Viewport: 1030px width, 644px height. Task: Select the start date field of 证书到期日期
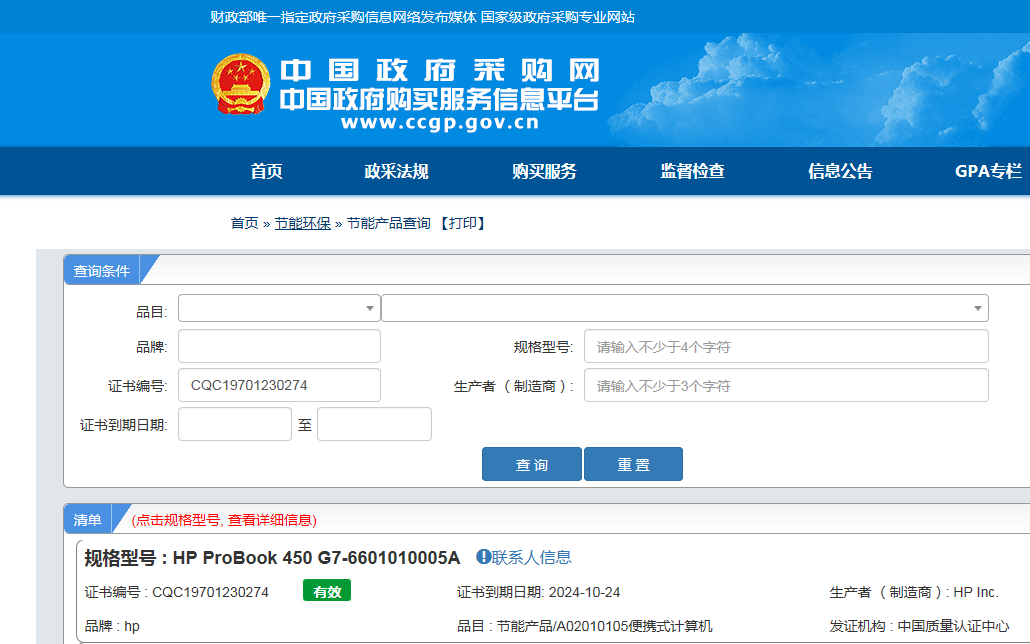tap(235, 424)
